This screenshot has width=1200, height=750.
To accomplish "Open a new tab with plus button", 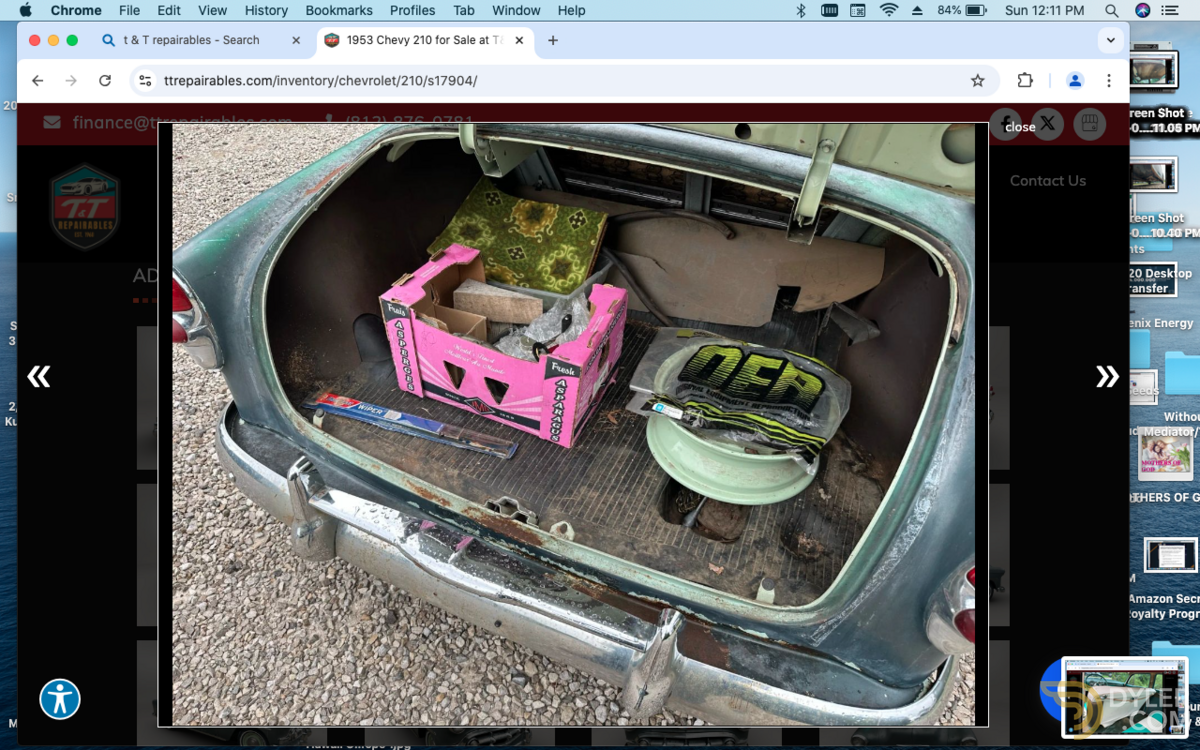I will 553,40.
